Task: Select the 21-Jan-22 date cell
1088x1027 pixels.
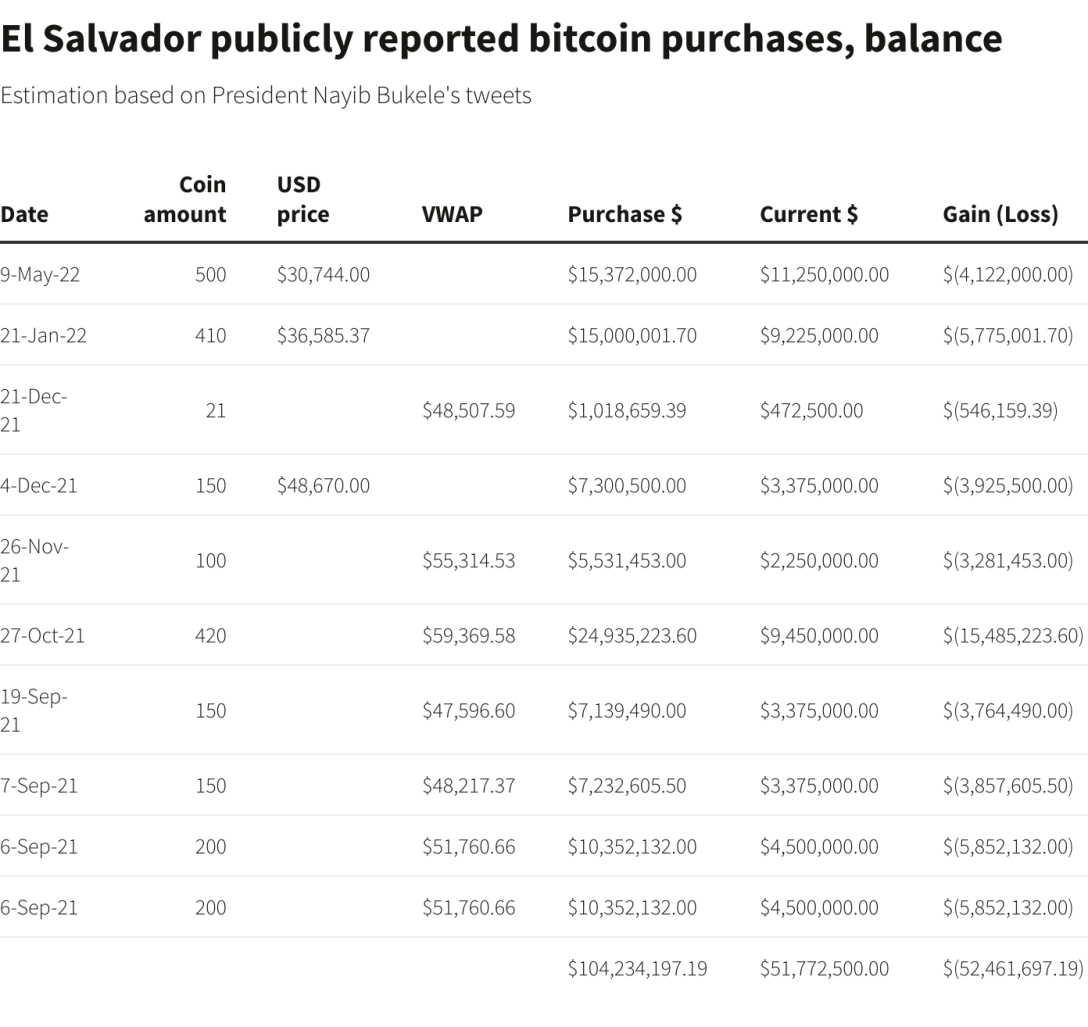Action: click(x=43, y=336)
